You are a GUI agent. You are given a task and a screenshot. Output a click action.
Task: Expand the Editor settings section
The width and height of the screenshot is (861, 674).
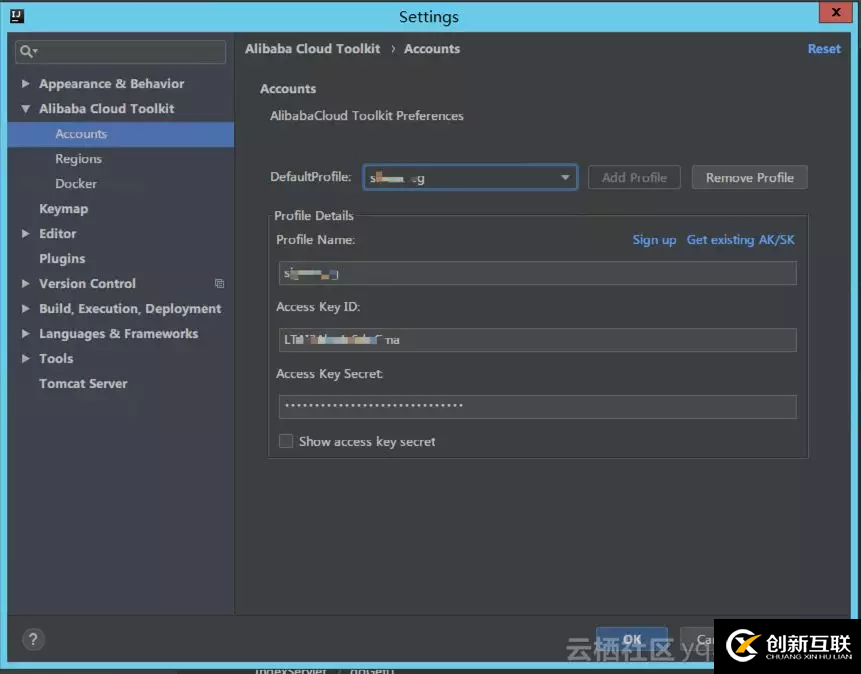point(26,234)
